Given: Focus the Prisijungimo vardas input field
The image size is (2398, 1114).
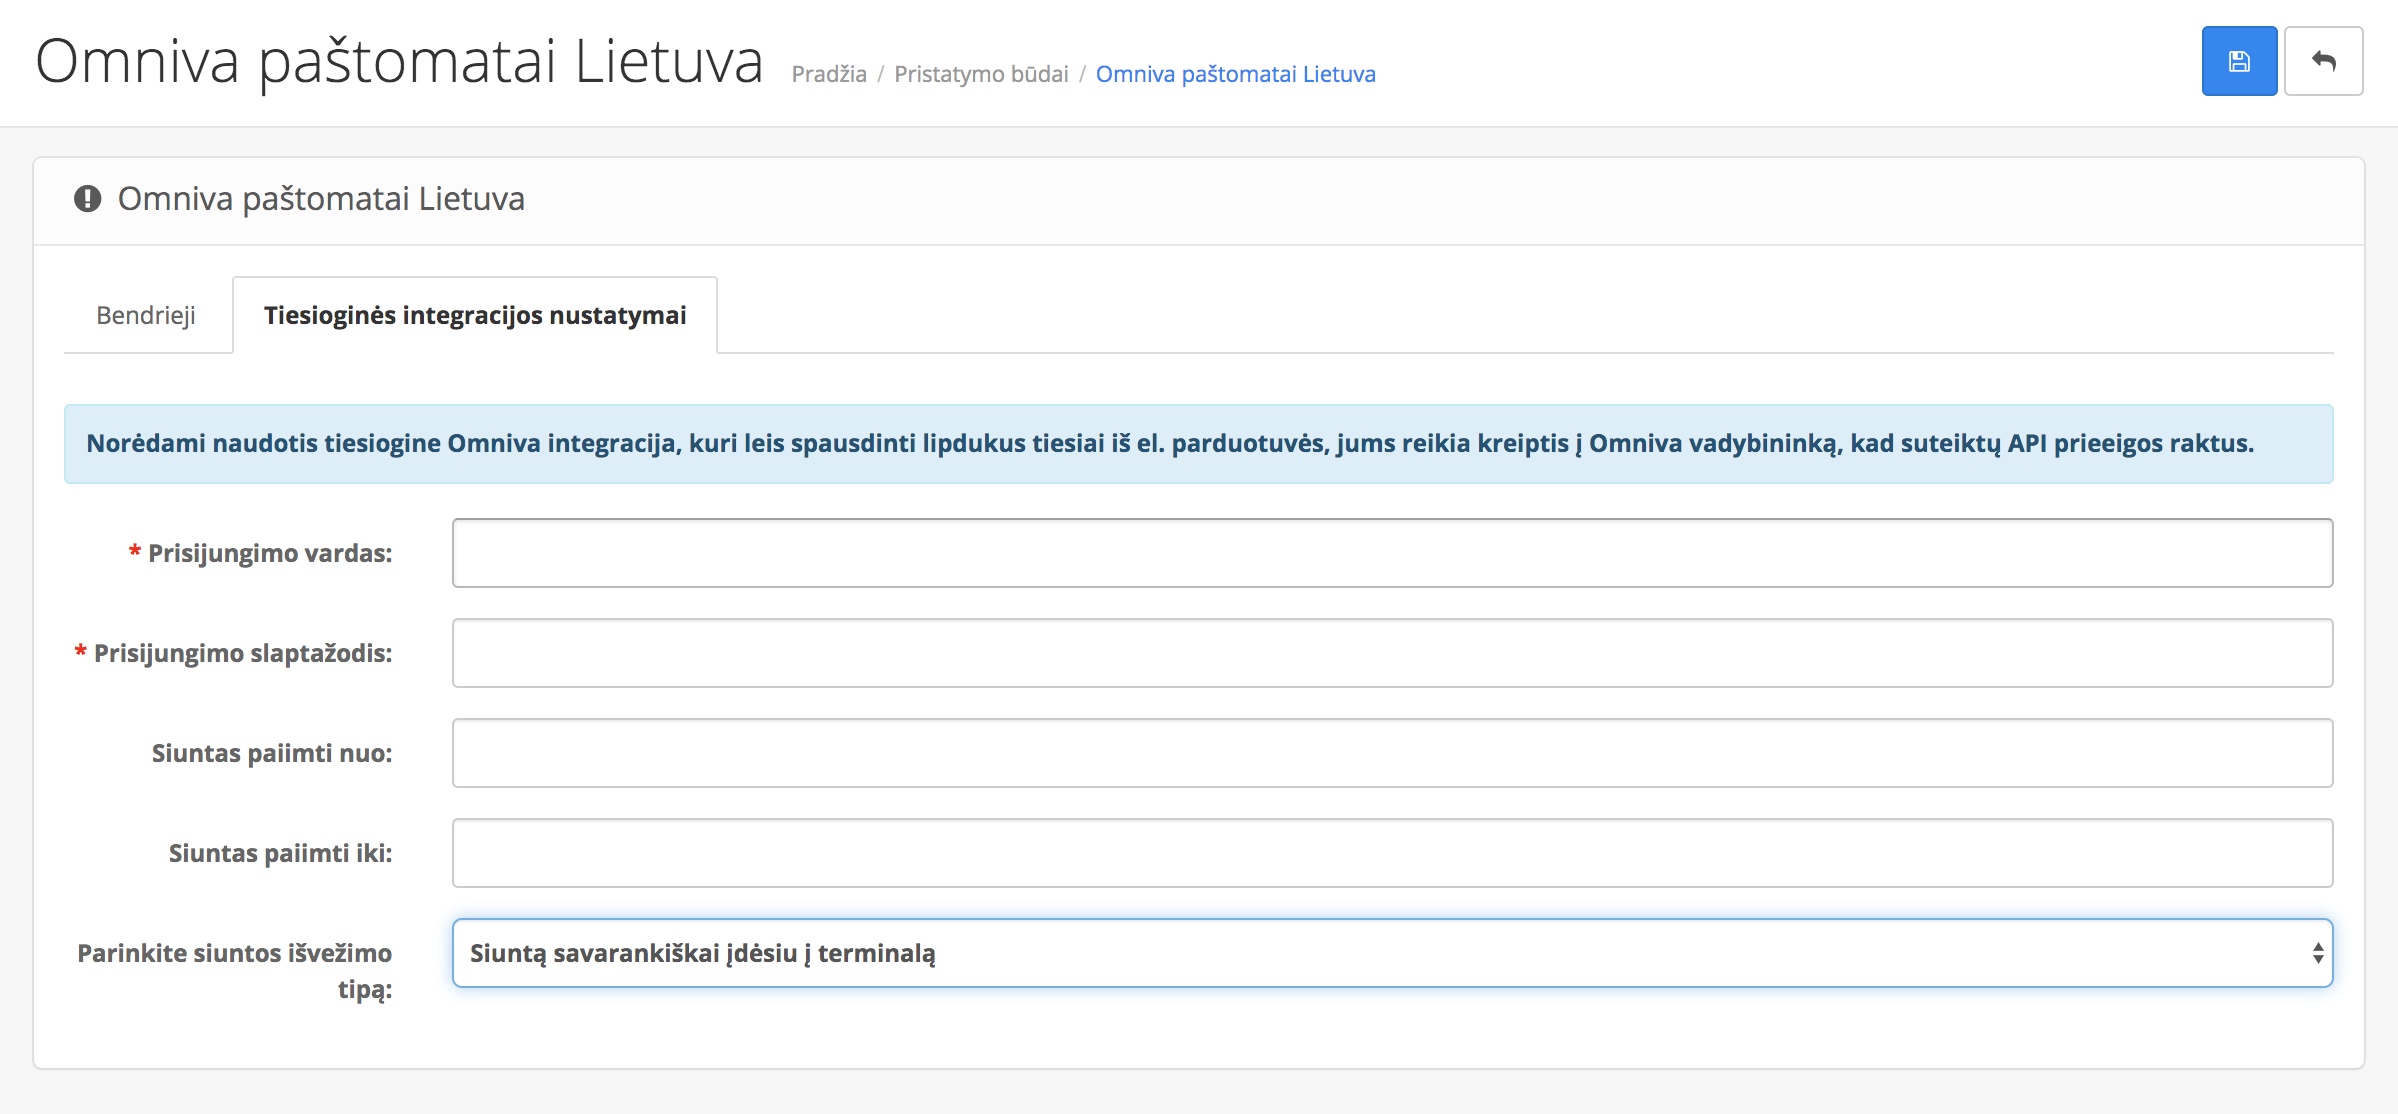Looking at the screenshot, I should (1392, 553).
